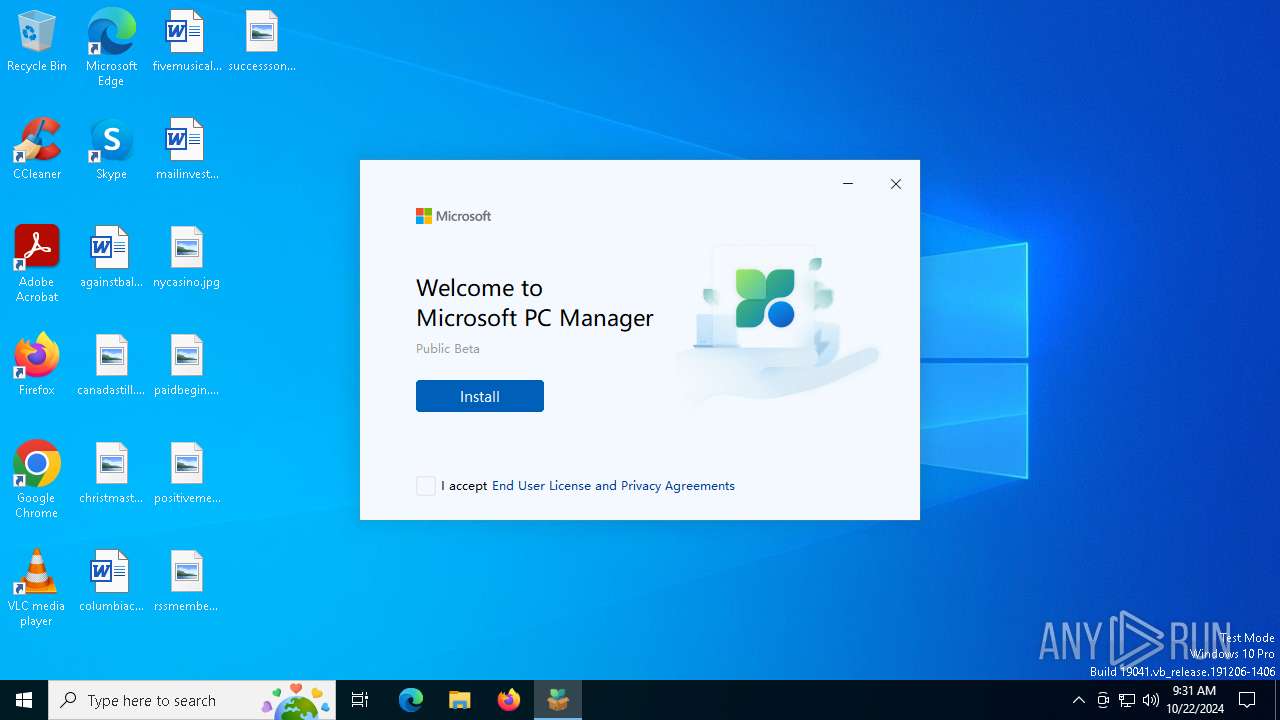Launch Firefox from the taskbar
Screen dimensions: 1280x720
(509, 700)
